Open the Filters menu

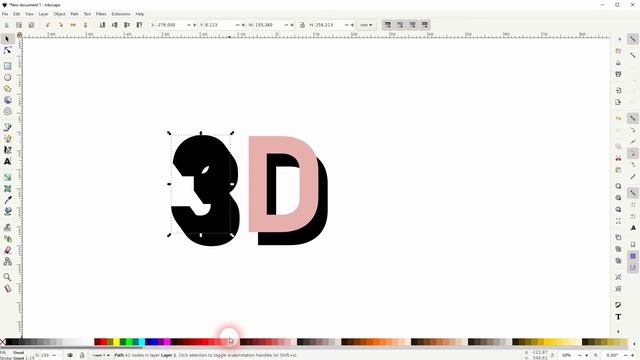101,14
